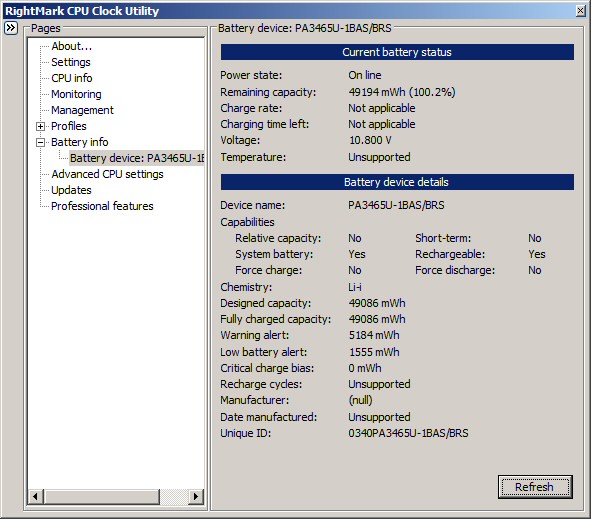Collapse the Pages panel with the double-arrow icon
Image resolution: width=591 pixels, height=519 pixels.
click(11, 28)
